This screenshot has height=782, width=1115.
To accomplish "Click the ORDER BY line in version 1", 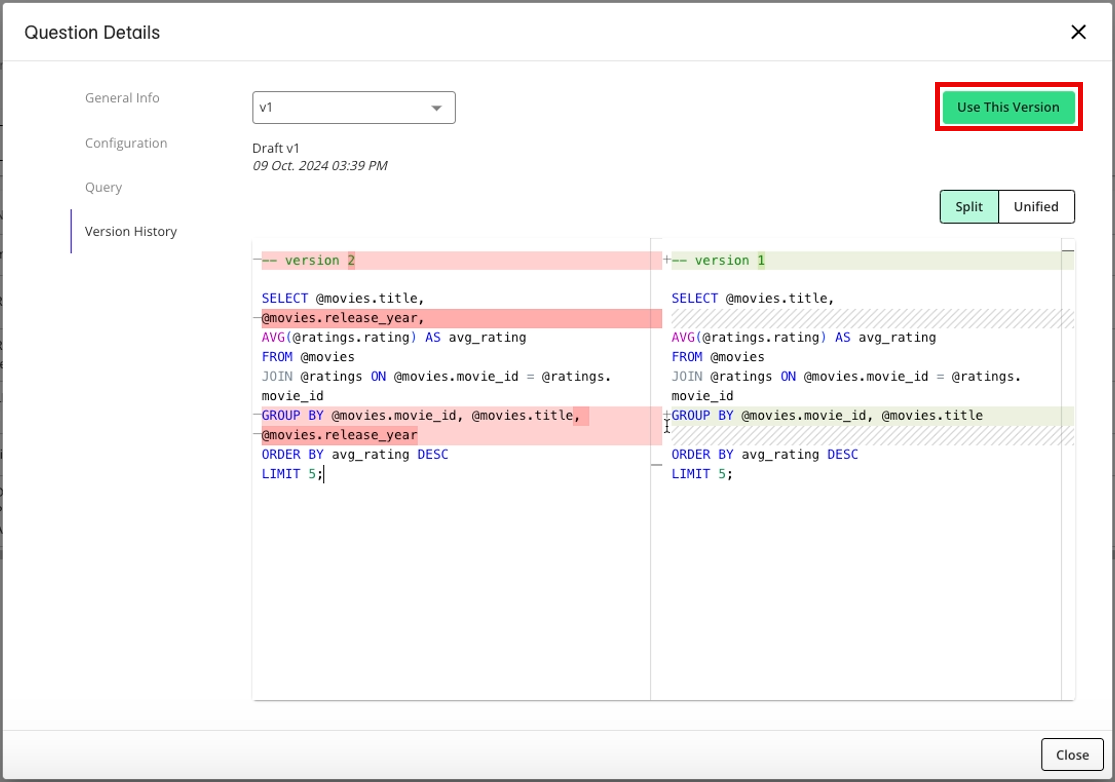I will [x=764, y=454].
